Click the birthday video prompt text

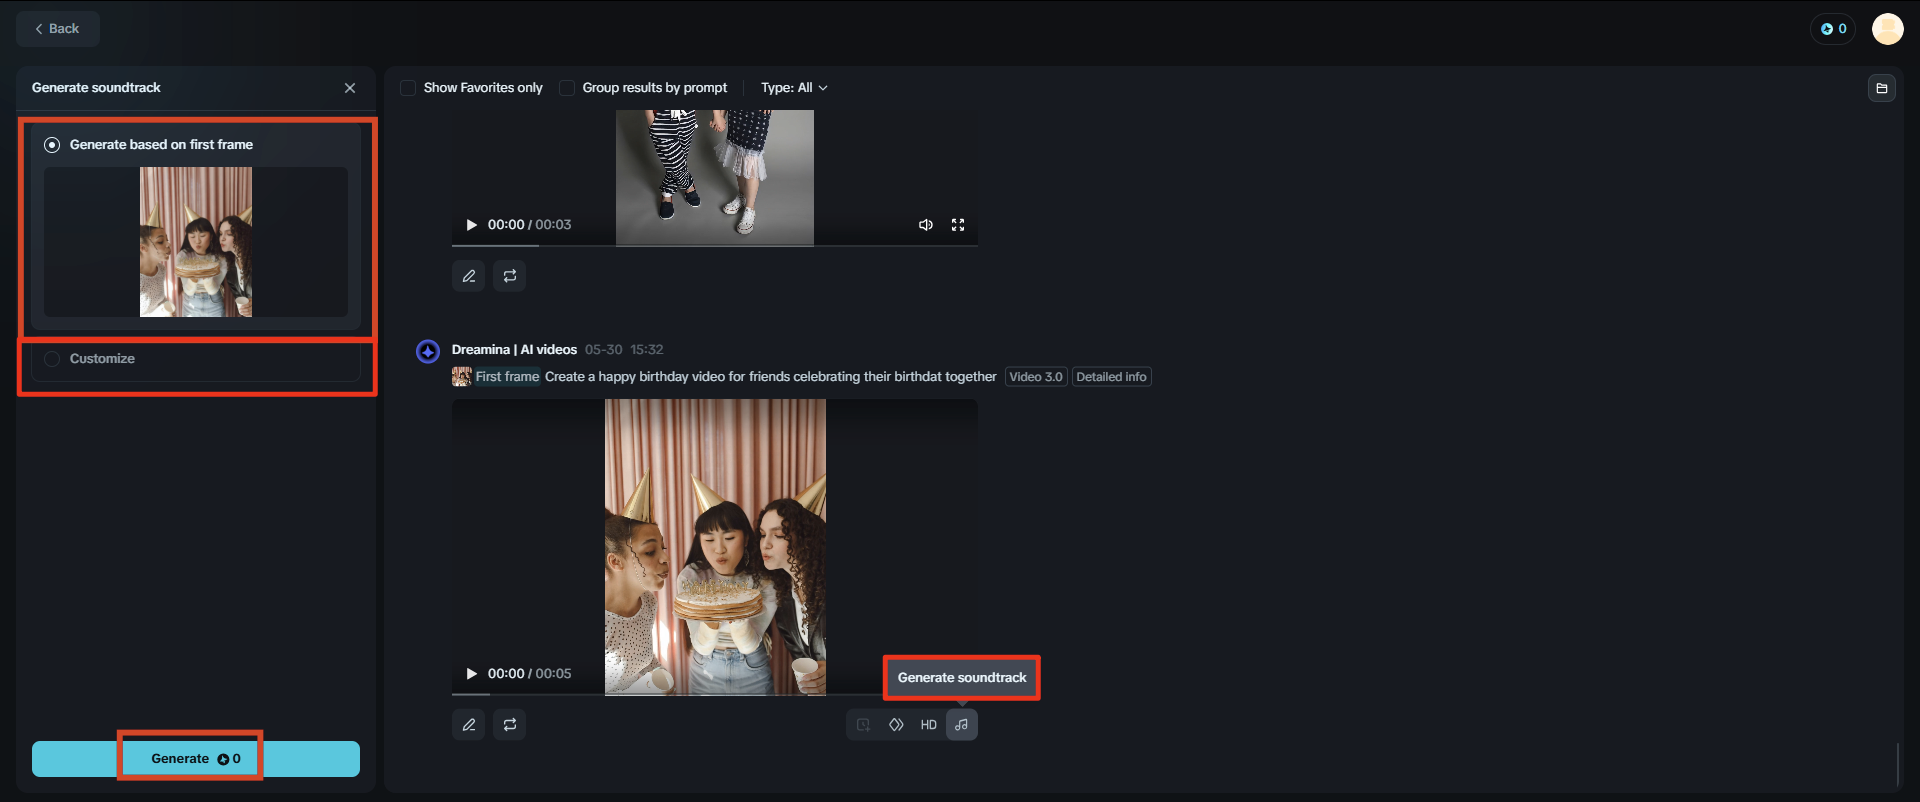[x=771, y=377]
